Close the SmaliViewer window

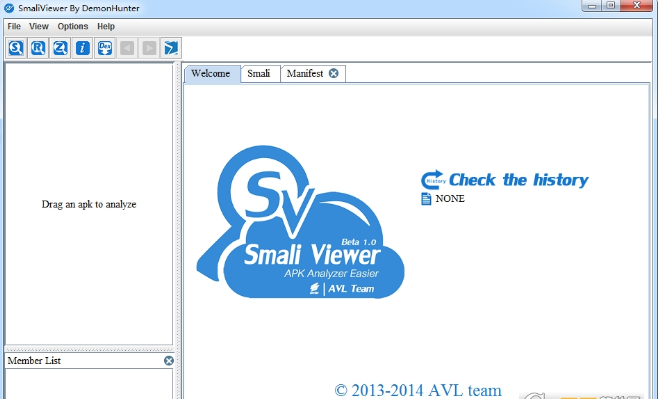tap(637, 6)
